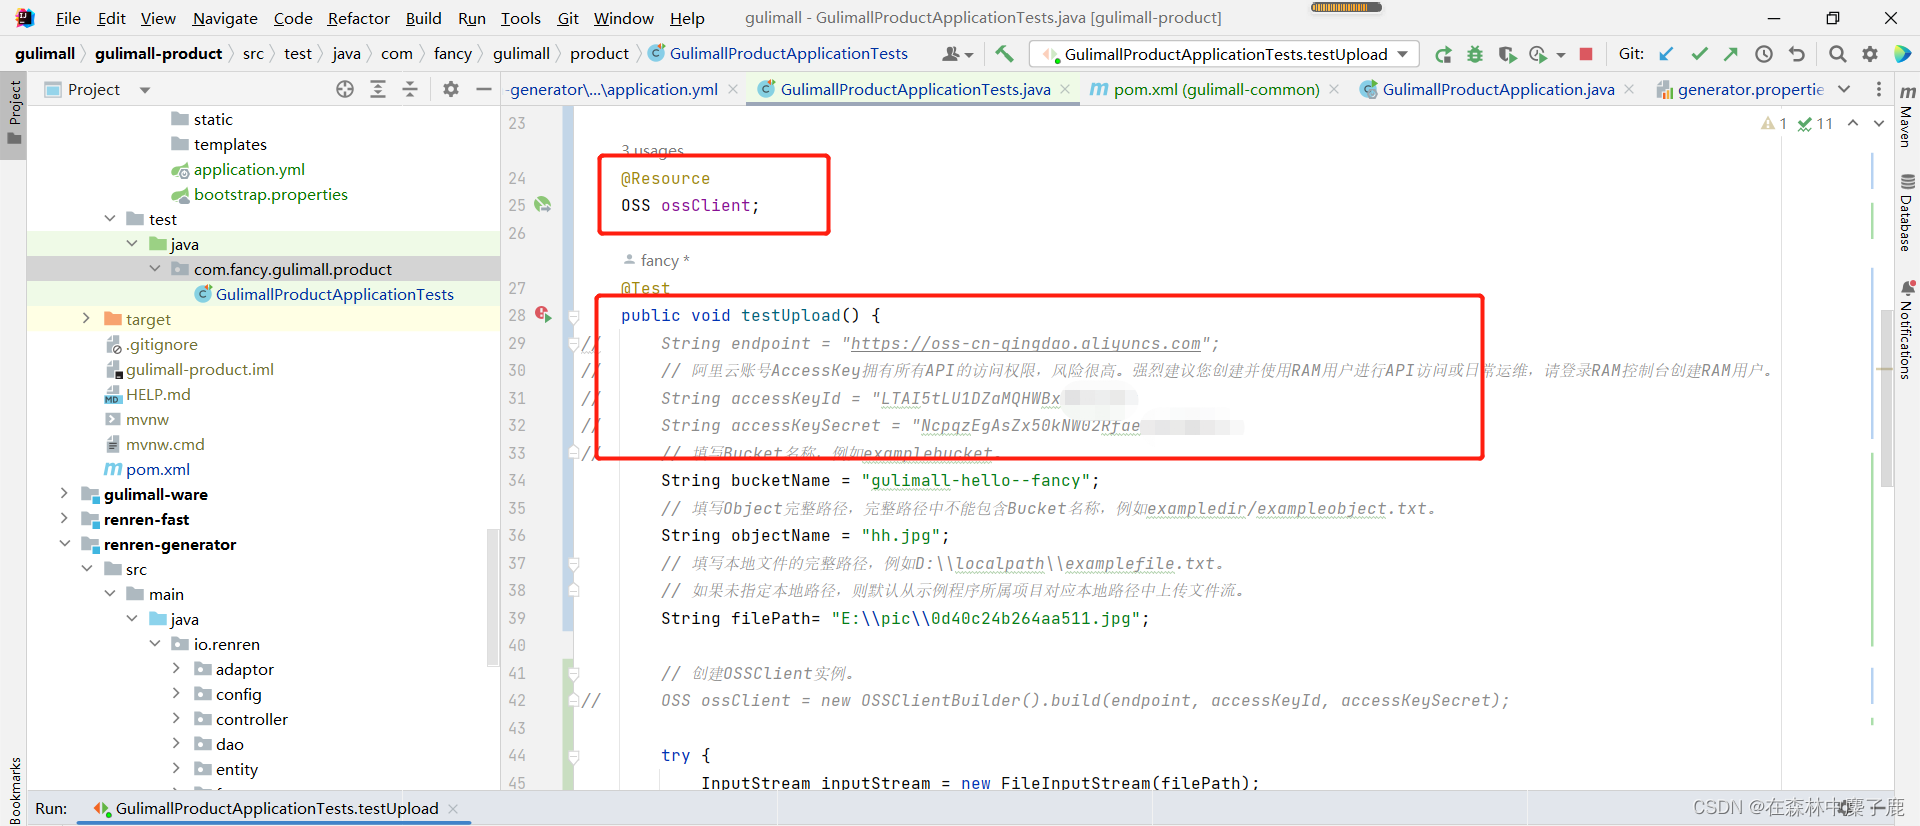The width and height of the screenshot is (1920, 826).
Task: Toggle code folding at line 28
Action: click(x=574, y=316)
